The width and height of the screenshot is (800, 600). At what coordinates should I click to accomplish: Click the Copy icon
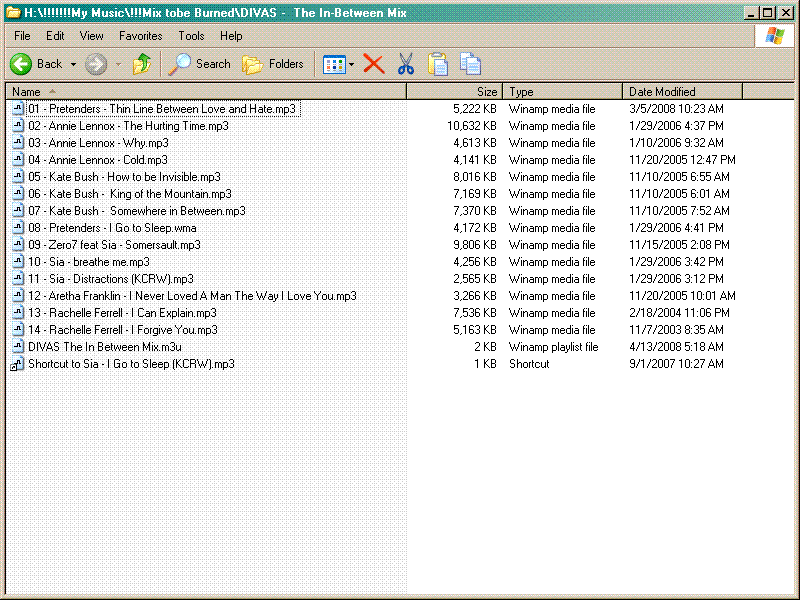click(x=470, y=64)
